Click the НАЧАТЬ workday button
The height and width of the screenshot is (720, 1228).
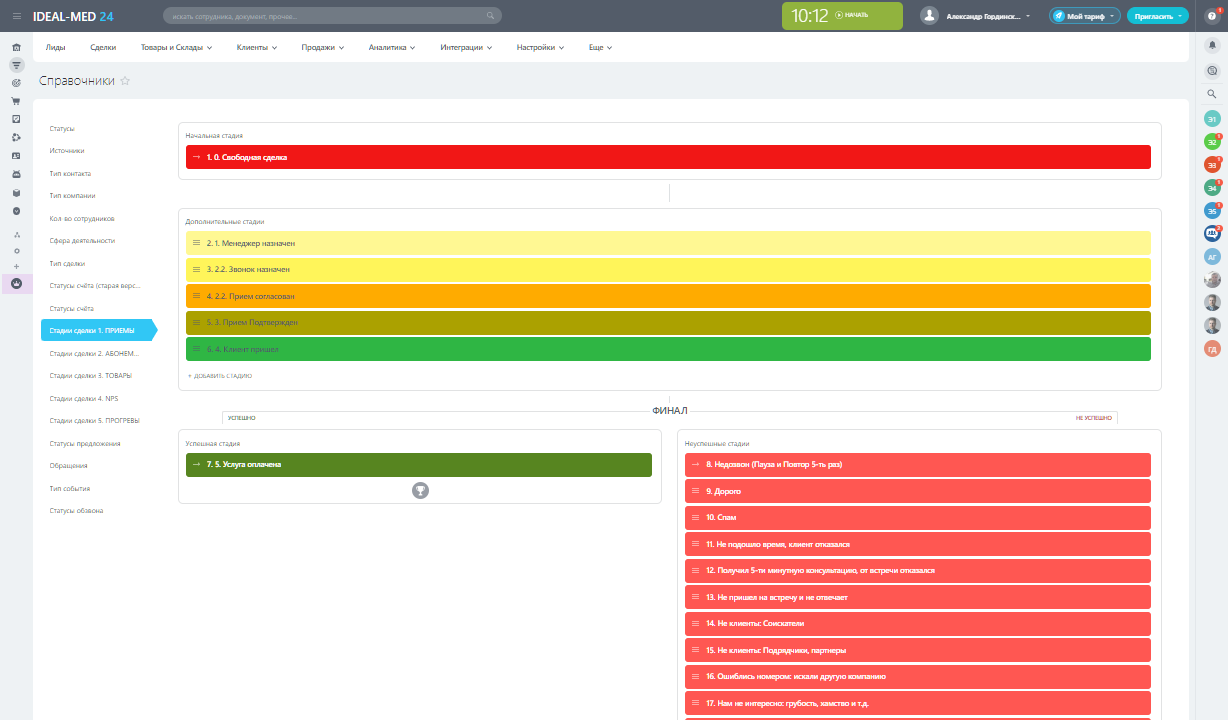(x=852, y=16)
